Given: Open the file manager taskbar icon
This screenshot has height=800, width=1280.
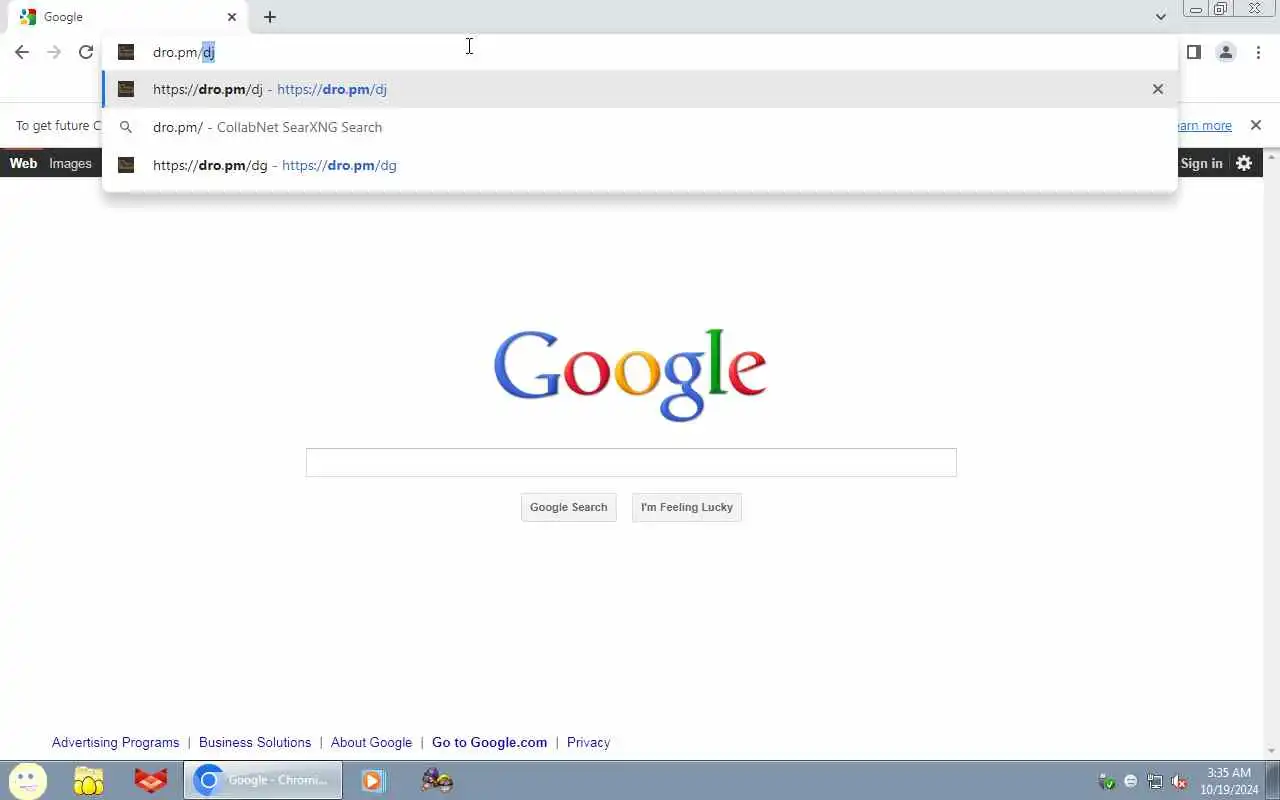Looking at the screenshot, I should (89, 780).
